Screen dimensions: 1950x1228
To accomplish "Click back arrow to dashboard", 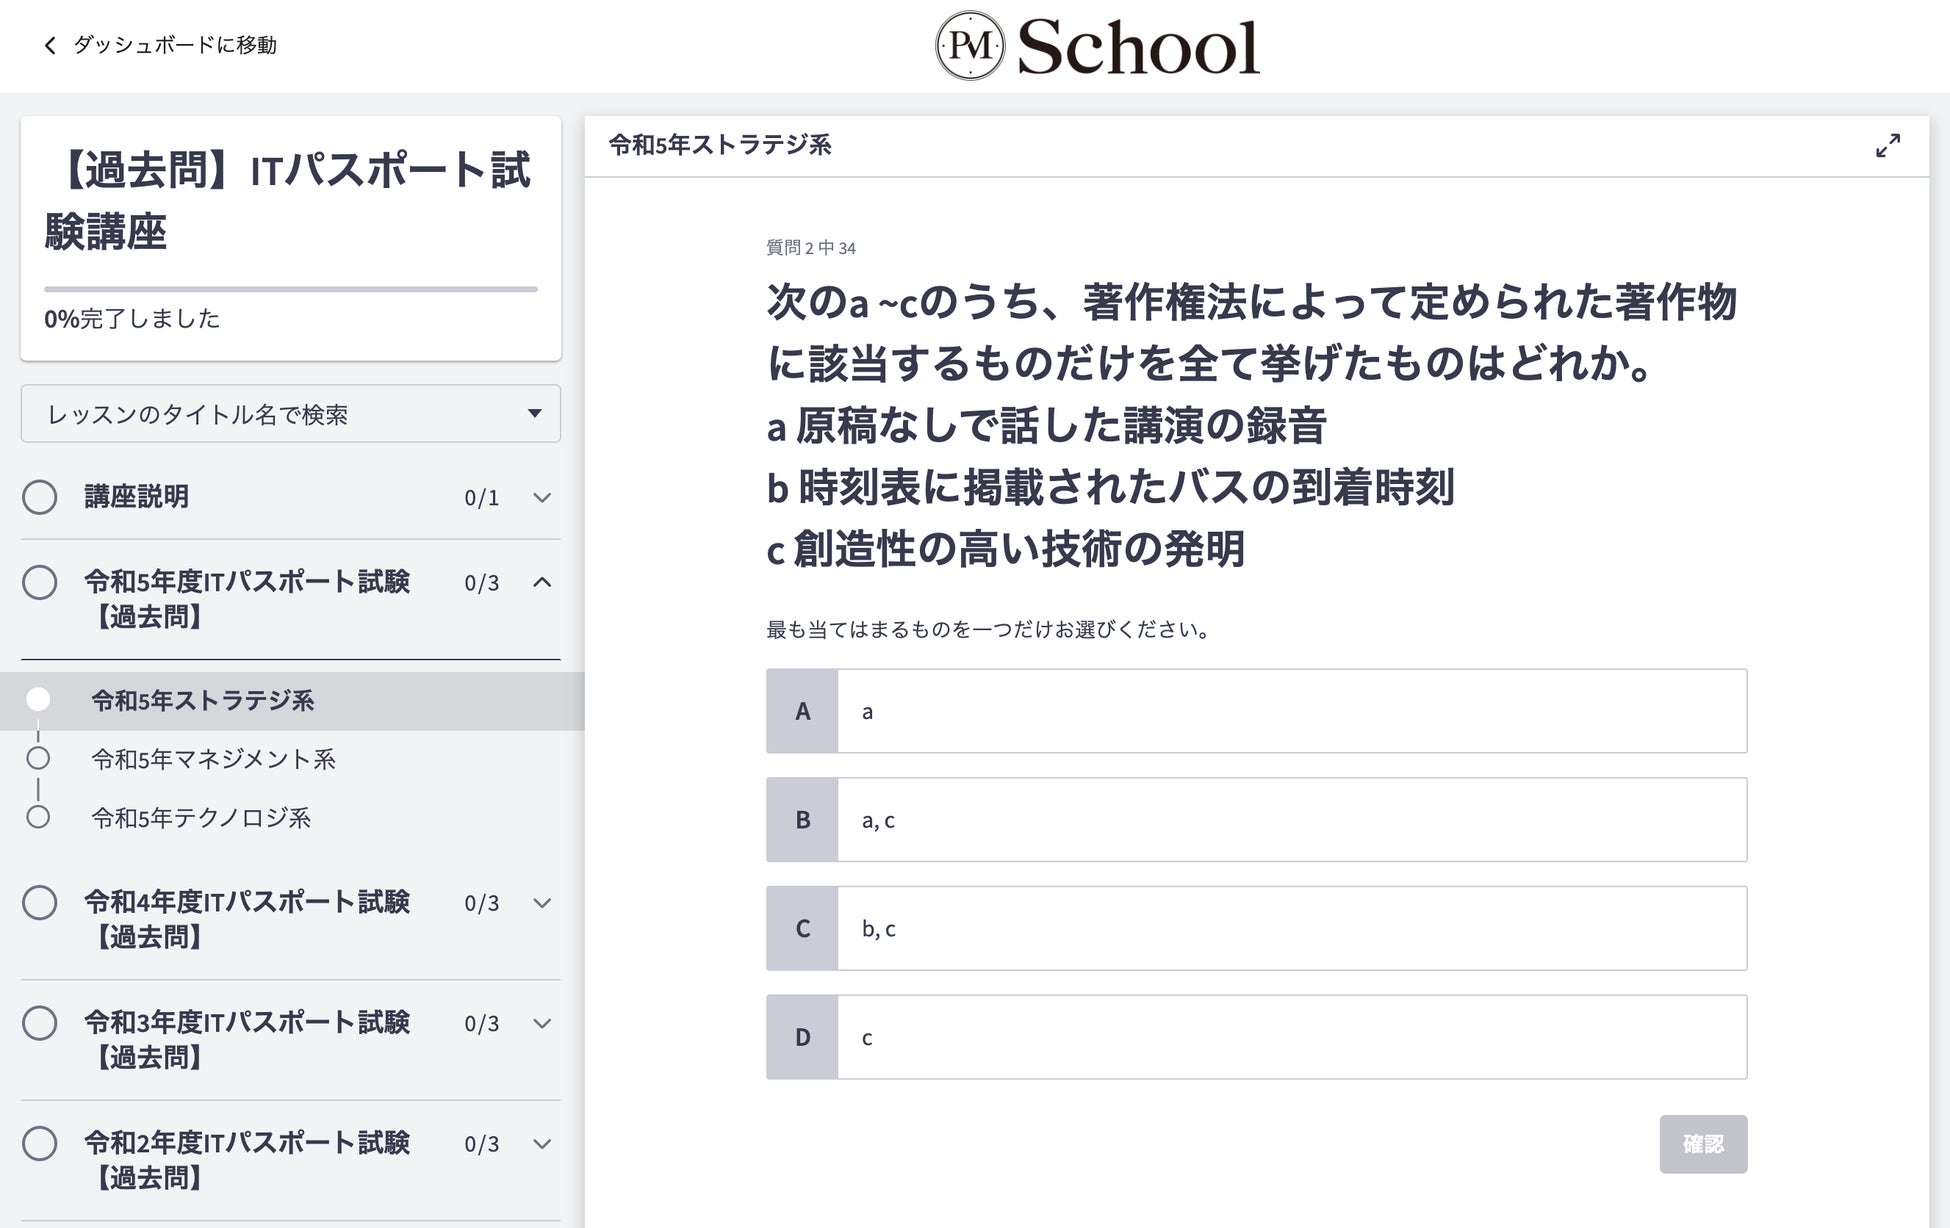I will coord(50,46).
